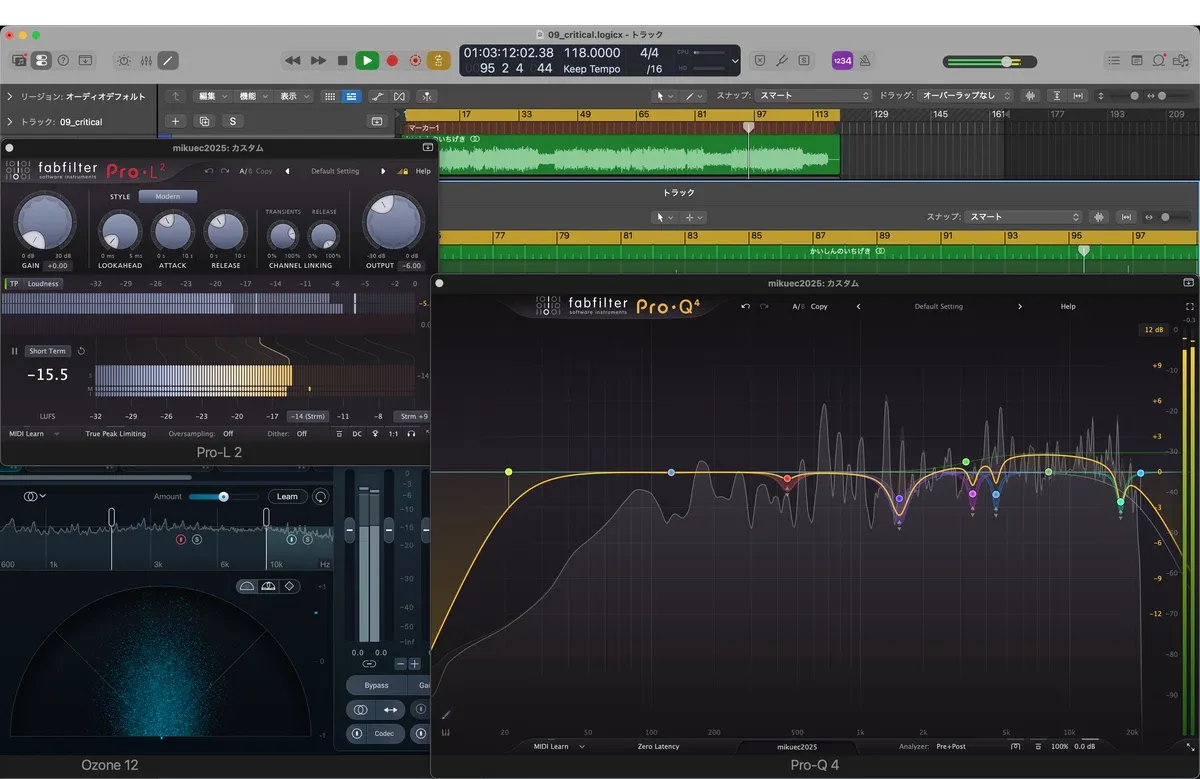This screenshot has height=779, width=1200.
Task: Expand the スナップ dropdown set to スマート
Action: 815,96
